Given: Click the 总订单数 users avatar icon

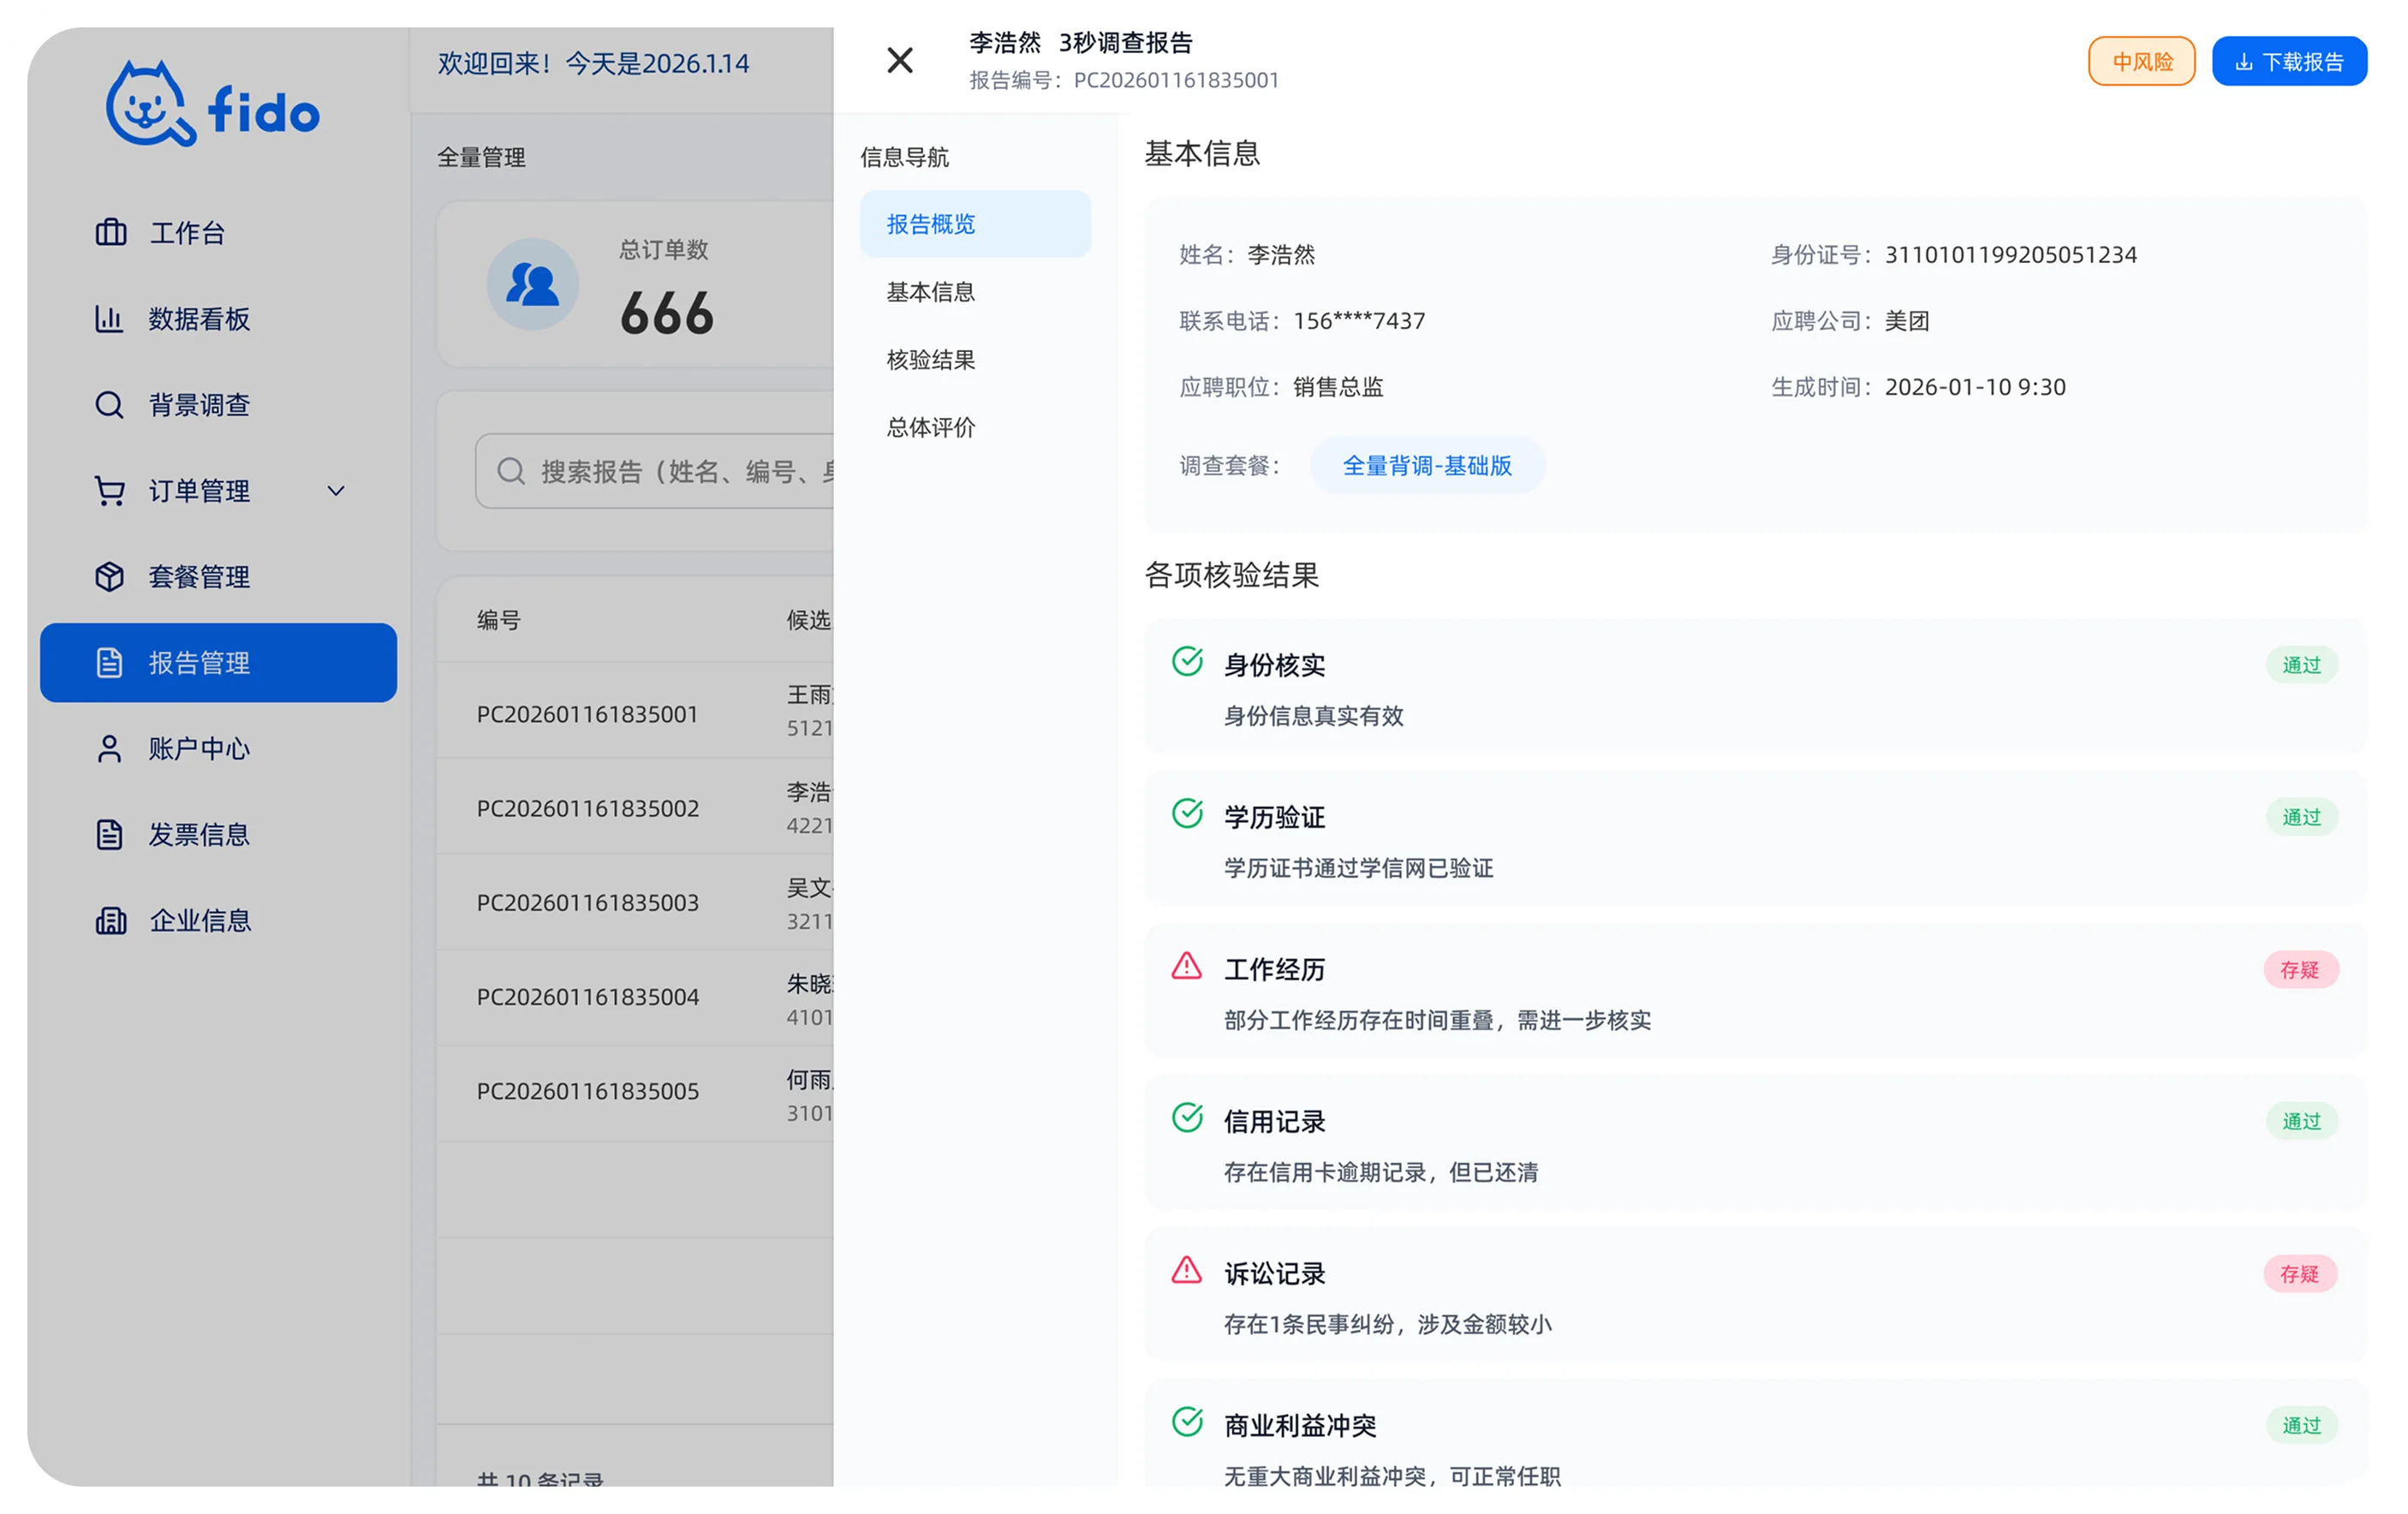Looking at the screenshot, I should 532,285.
